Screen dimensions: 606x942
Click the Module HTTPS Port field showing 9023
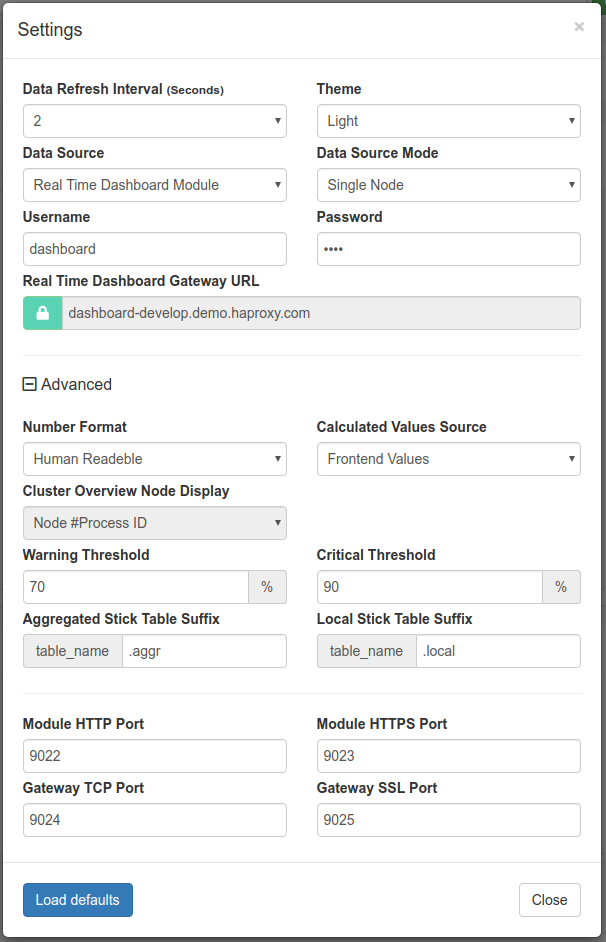click(x=448, y=756)
